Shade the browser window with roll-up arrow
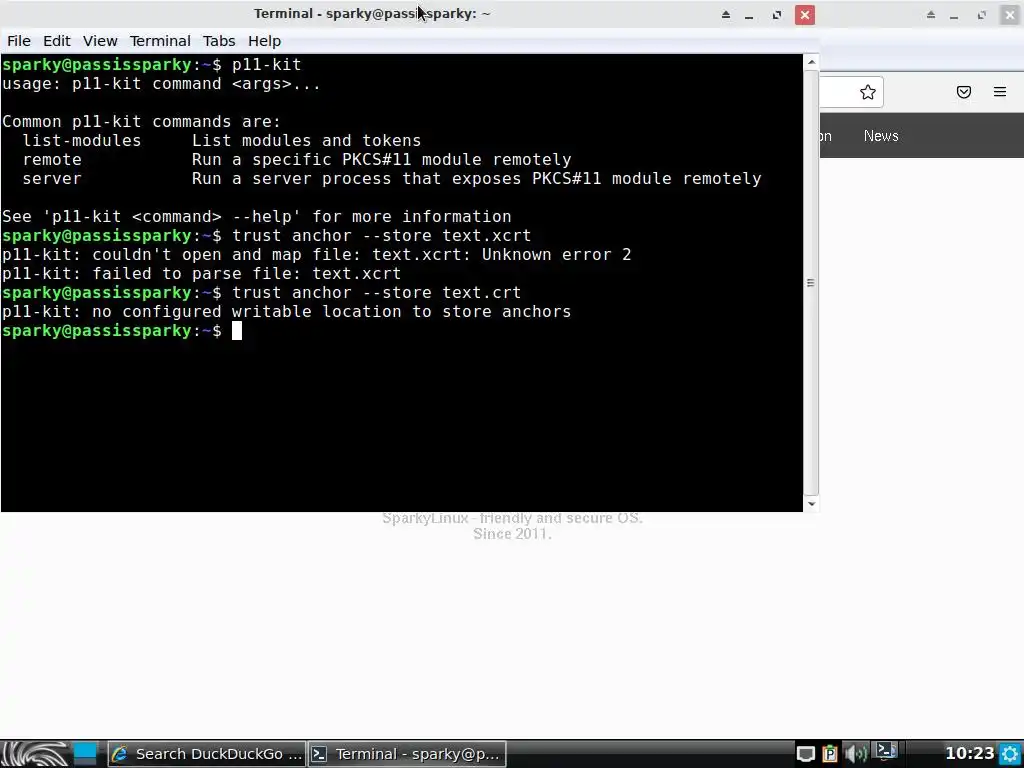1024x768 pixels. coord(931,14)
